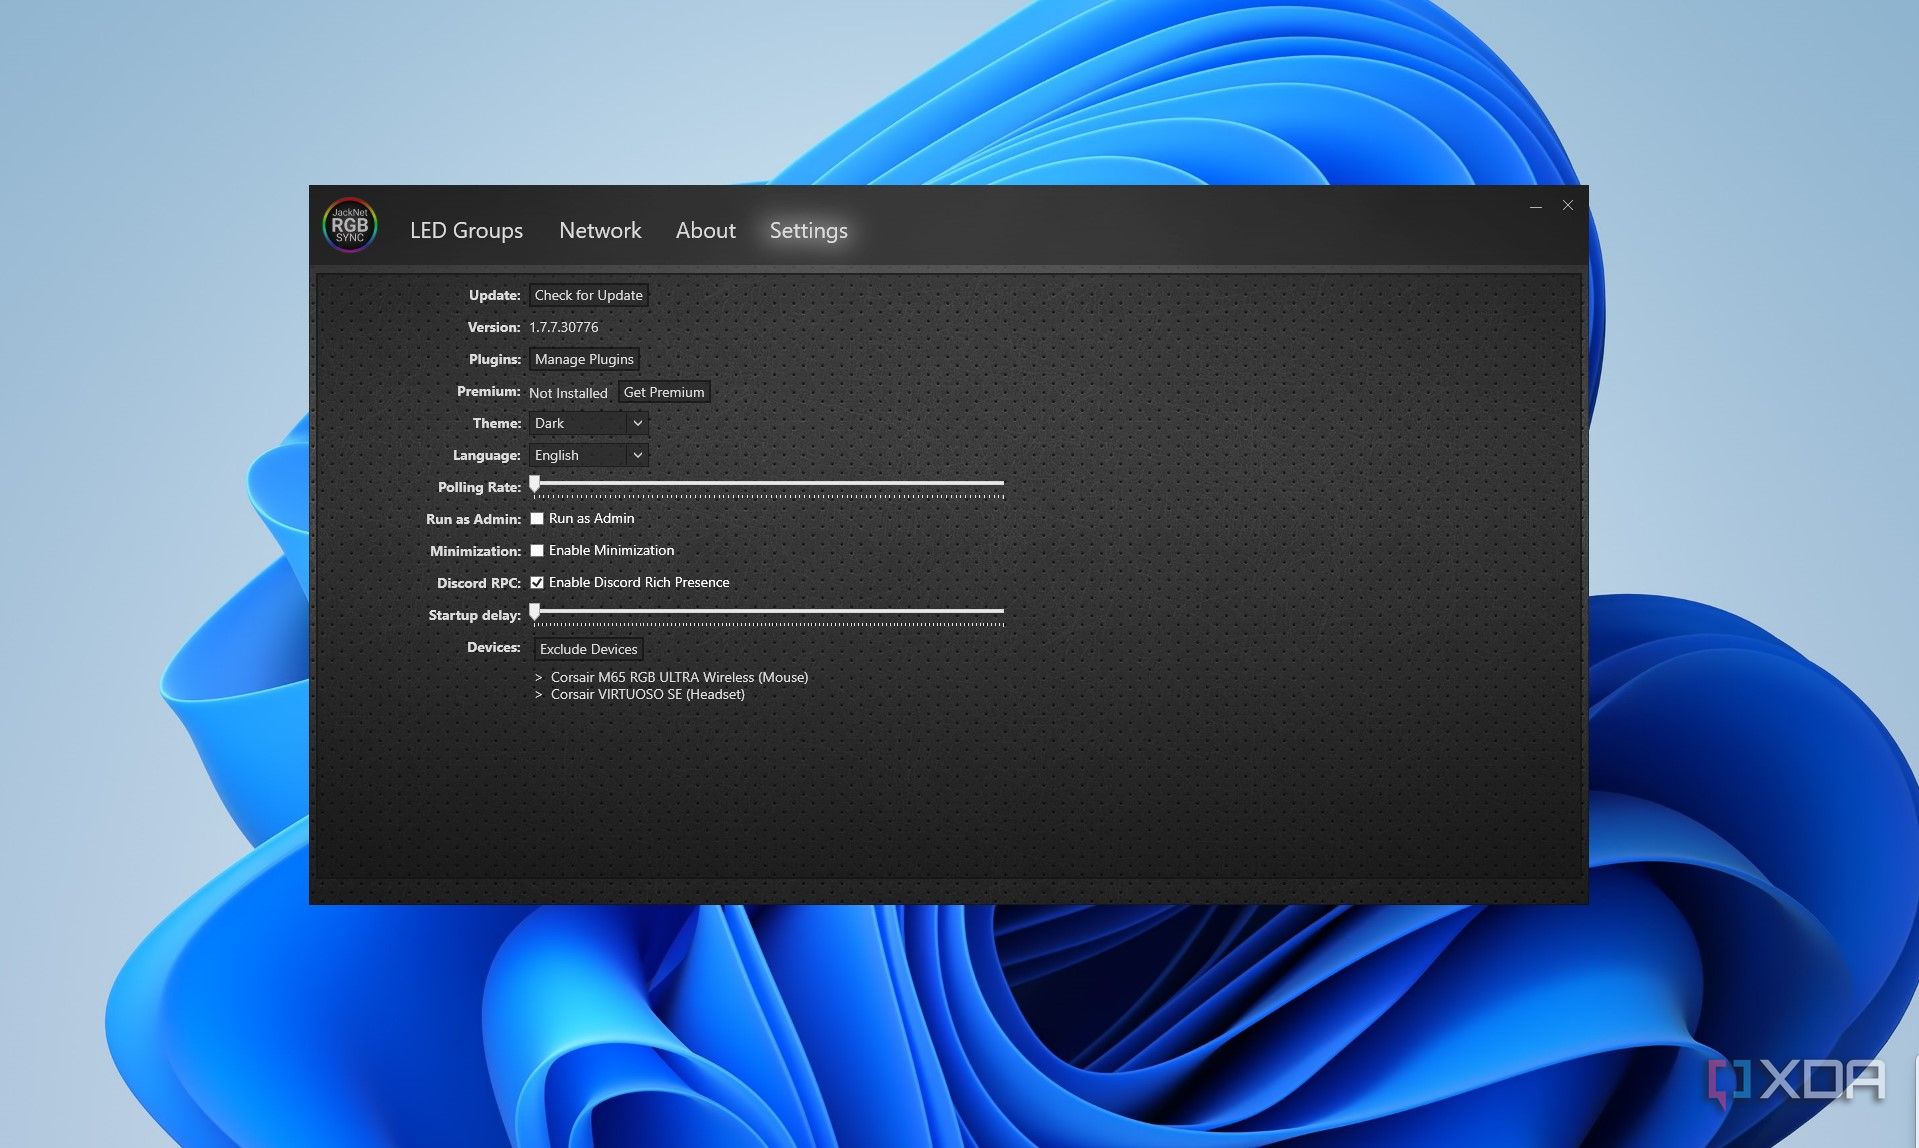
Task: Click the version number 1.7.7.30776
Action: pos(564,327)
